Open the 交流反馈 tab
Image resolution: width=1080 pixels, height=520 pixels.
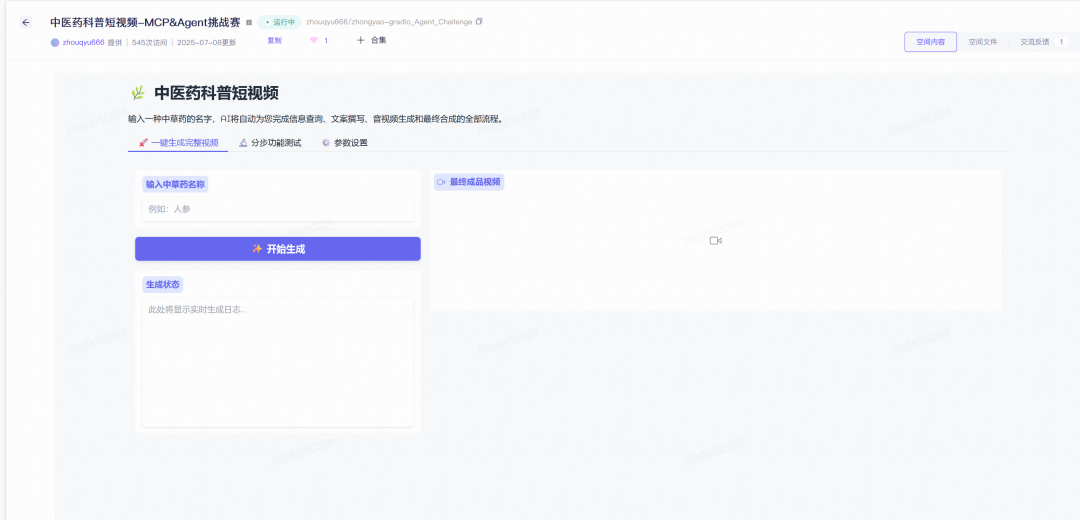click(1035, 42)
